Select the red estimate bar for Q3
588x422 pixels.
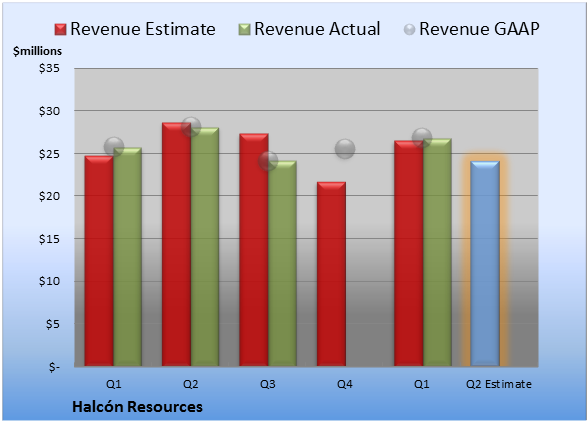[x=254, y=249]
